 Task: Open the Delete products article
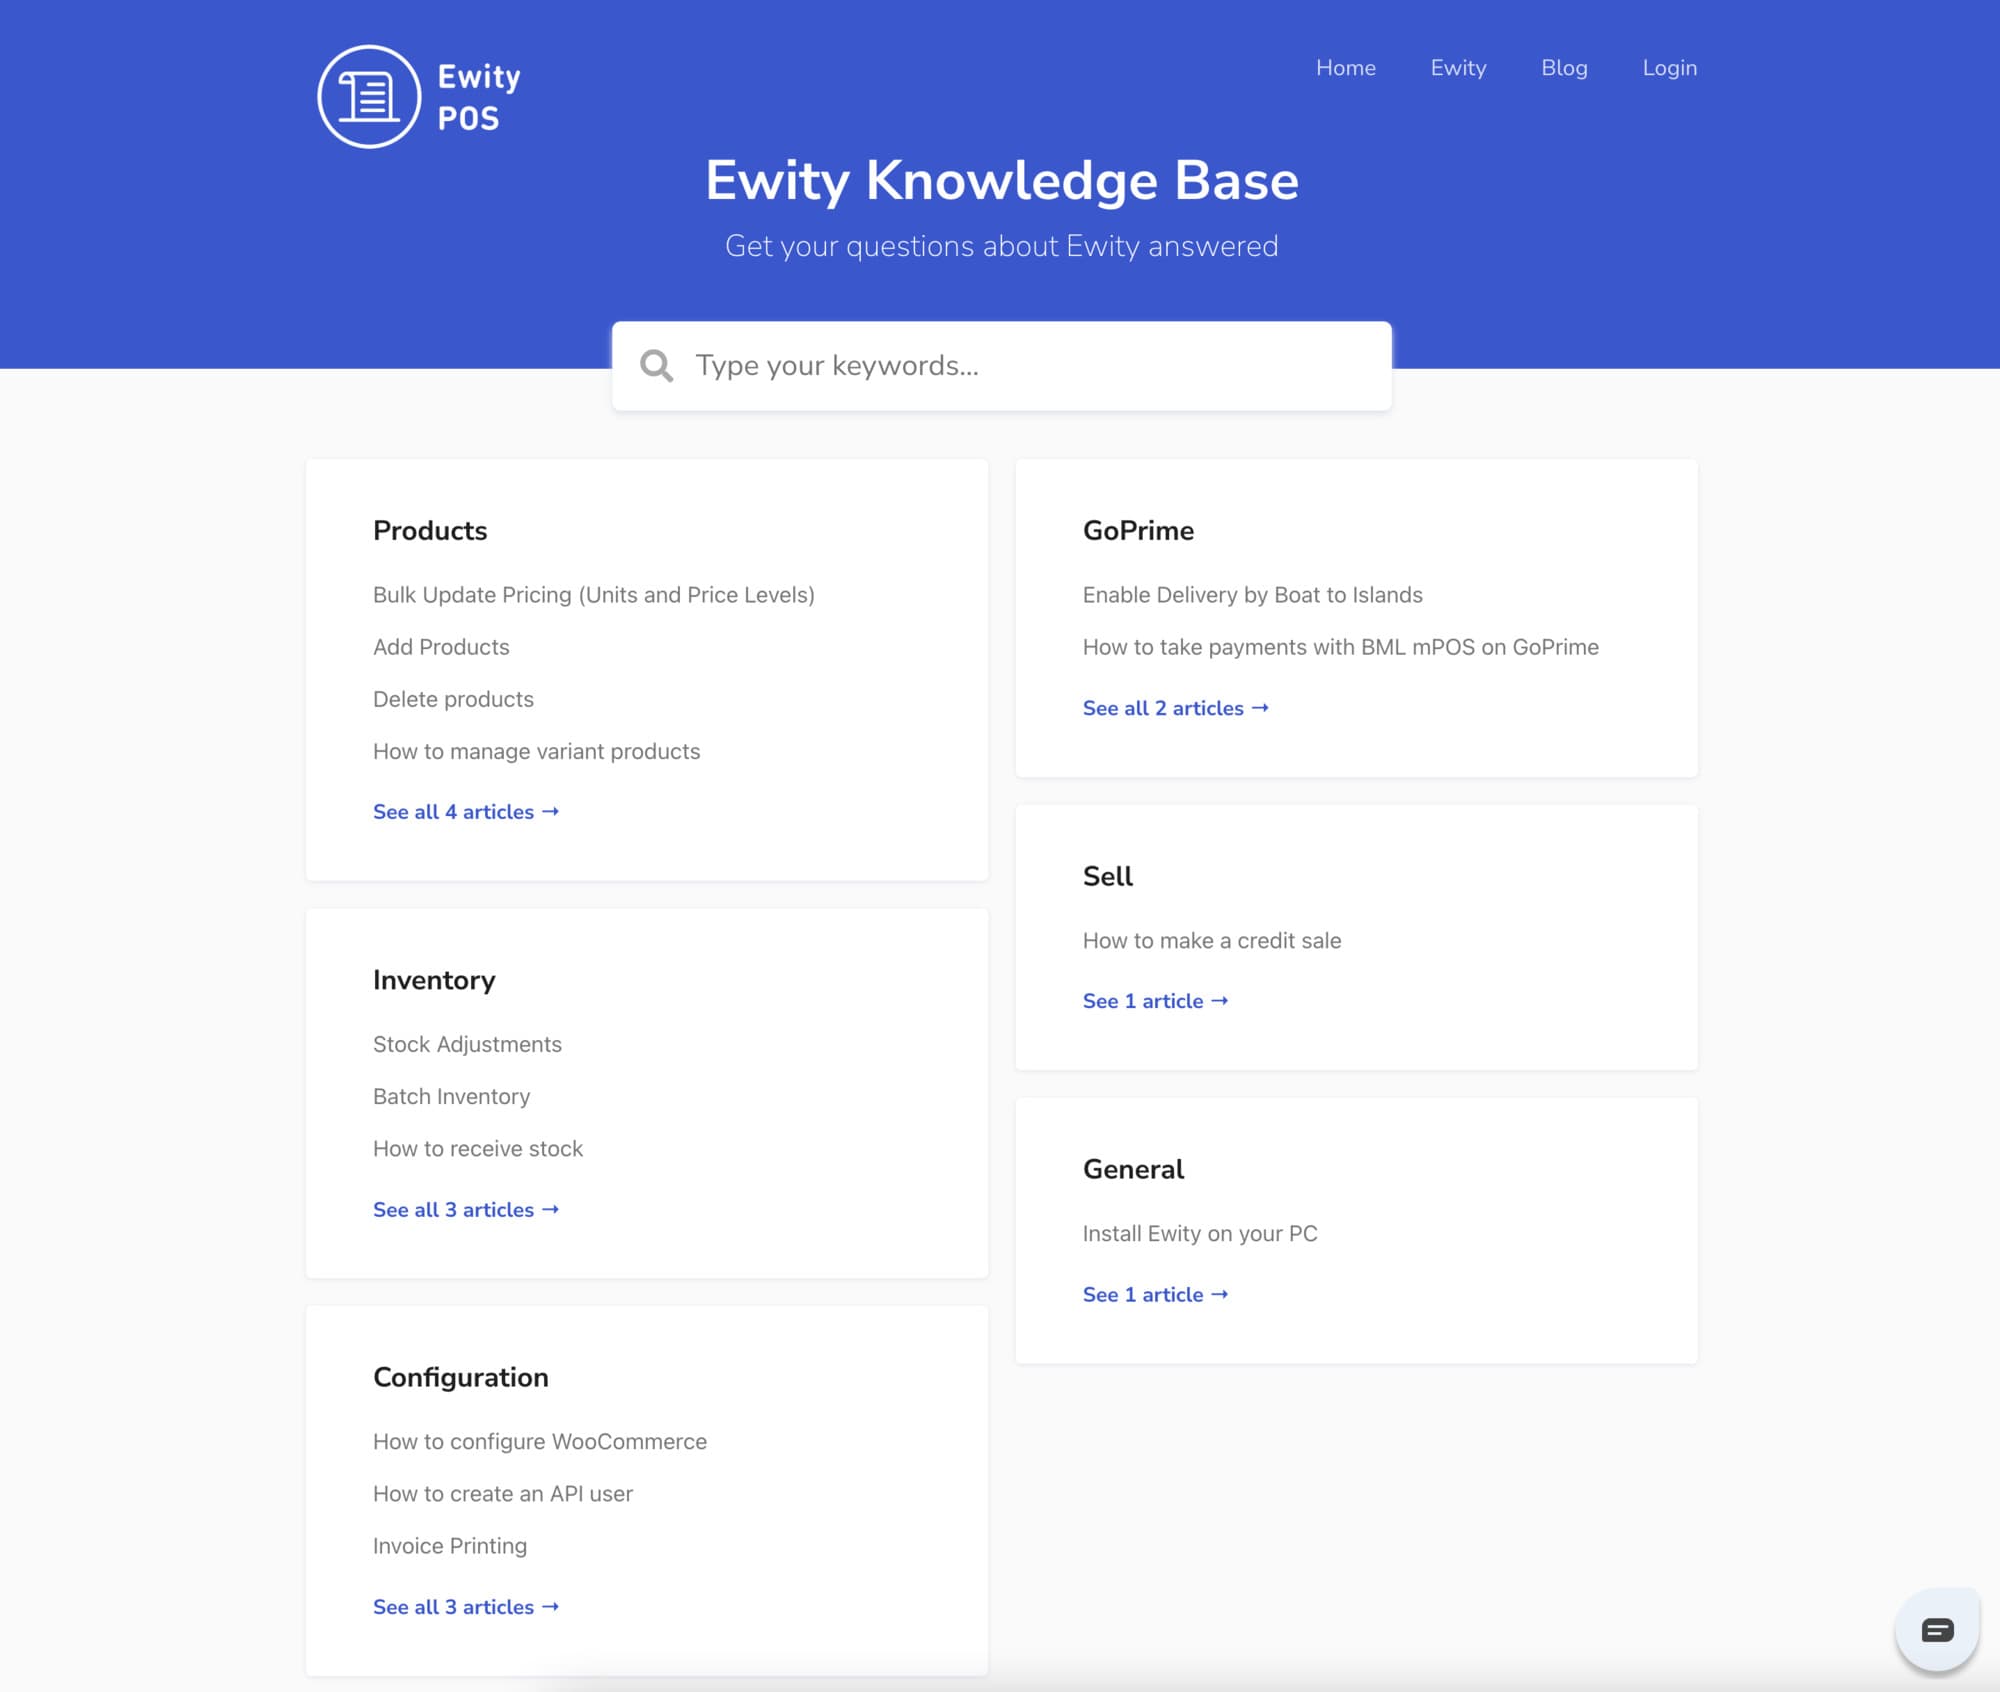point(453,699)
